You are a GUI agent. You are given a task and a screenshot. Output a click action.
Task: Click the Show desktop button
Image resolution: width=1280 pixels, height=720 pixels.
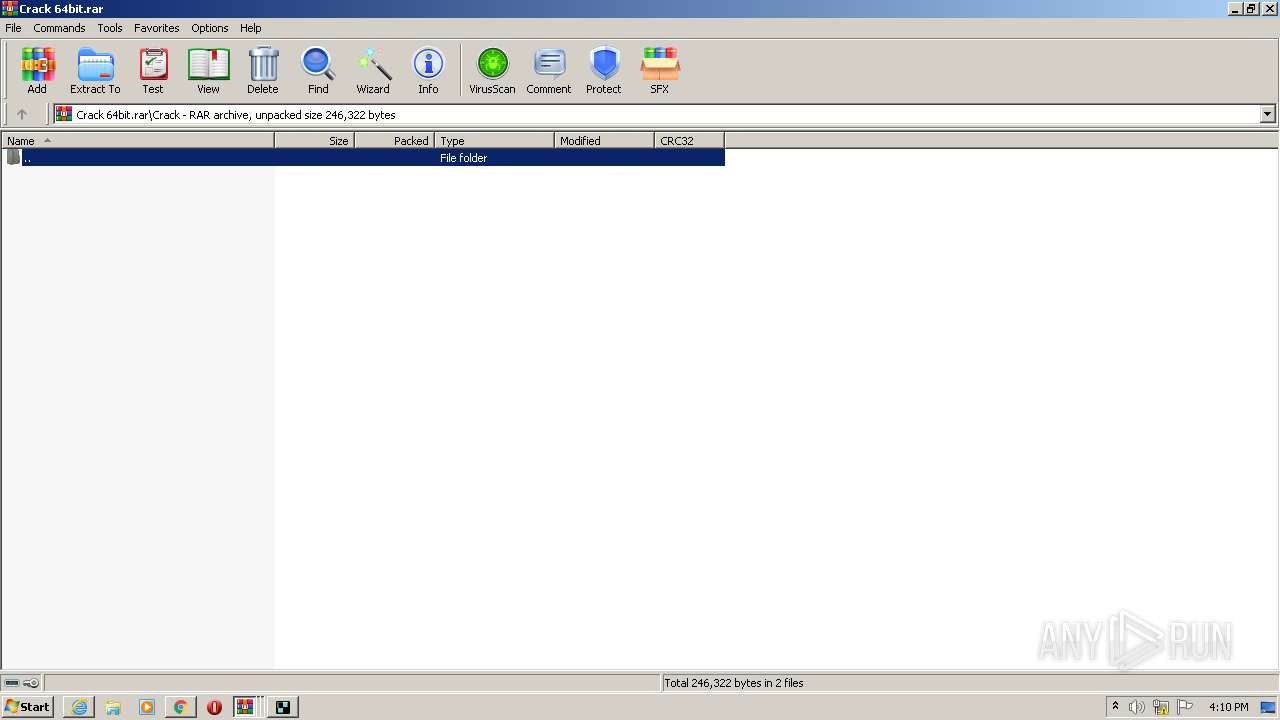(1269, 707)
